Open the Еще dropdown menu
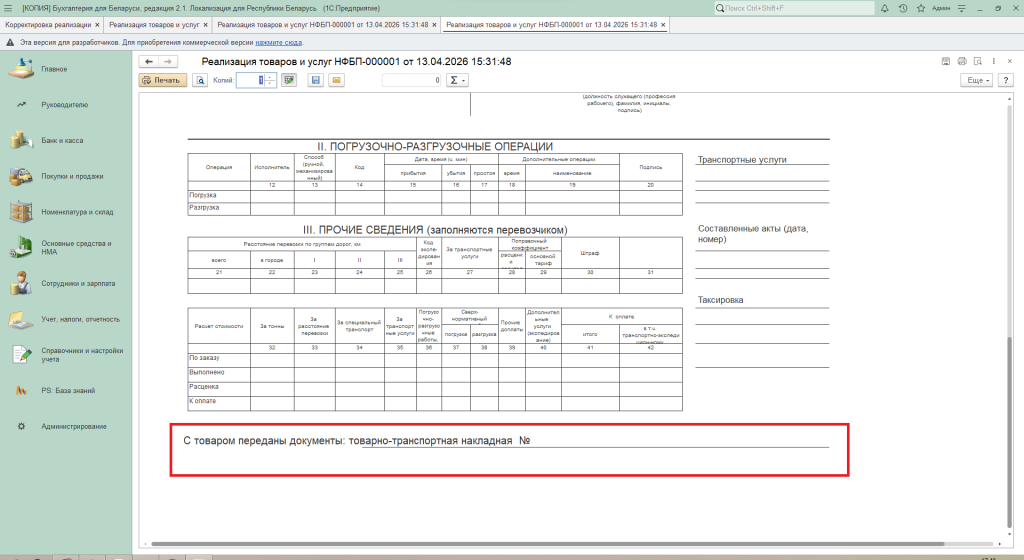Image resolution: width=1024 pixels, height=560 pixels. 975,80
